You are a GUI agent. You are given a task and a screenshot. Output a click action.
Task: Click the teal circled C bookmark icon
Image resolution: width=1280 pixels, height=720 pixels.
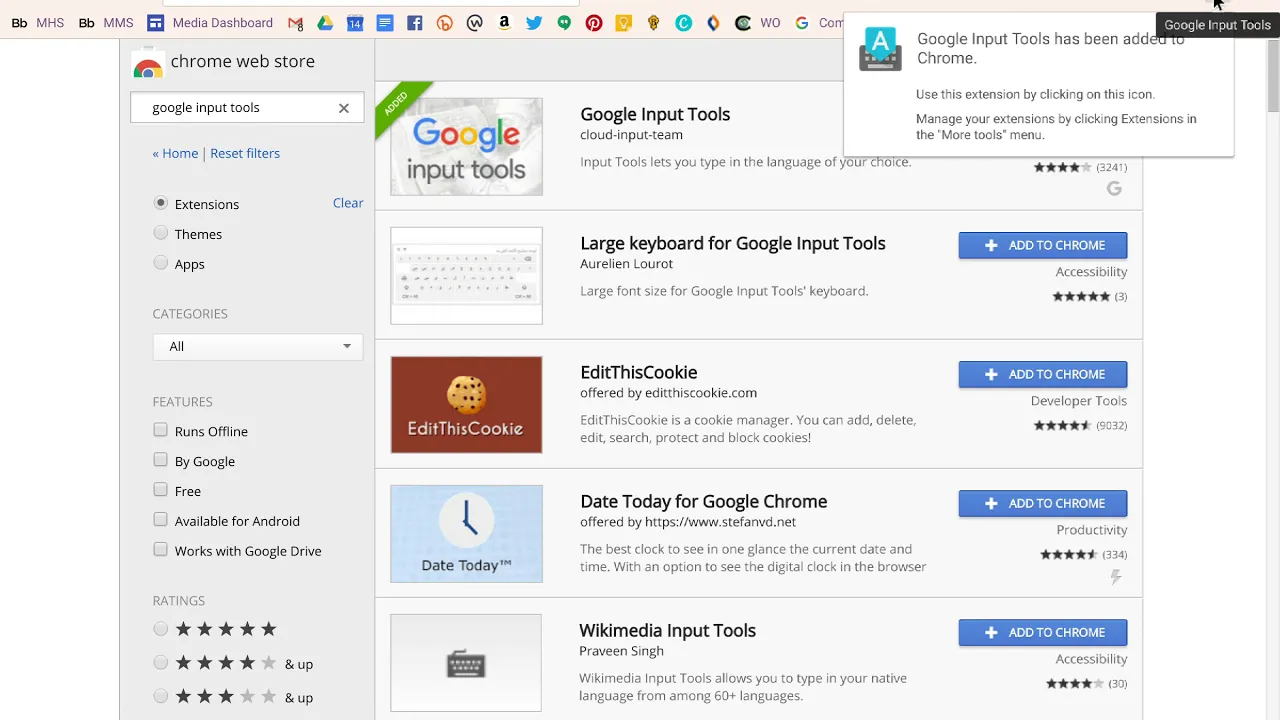tap(683, 23)
